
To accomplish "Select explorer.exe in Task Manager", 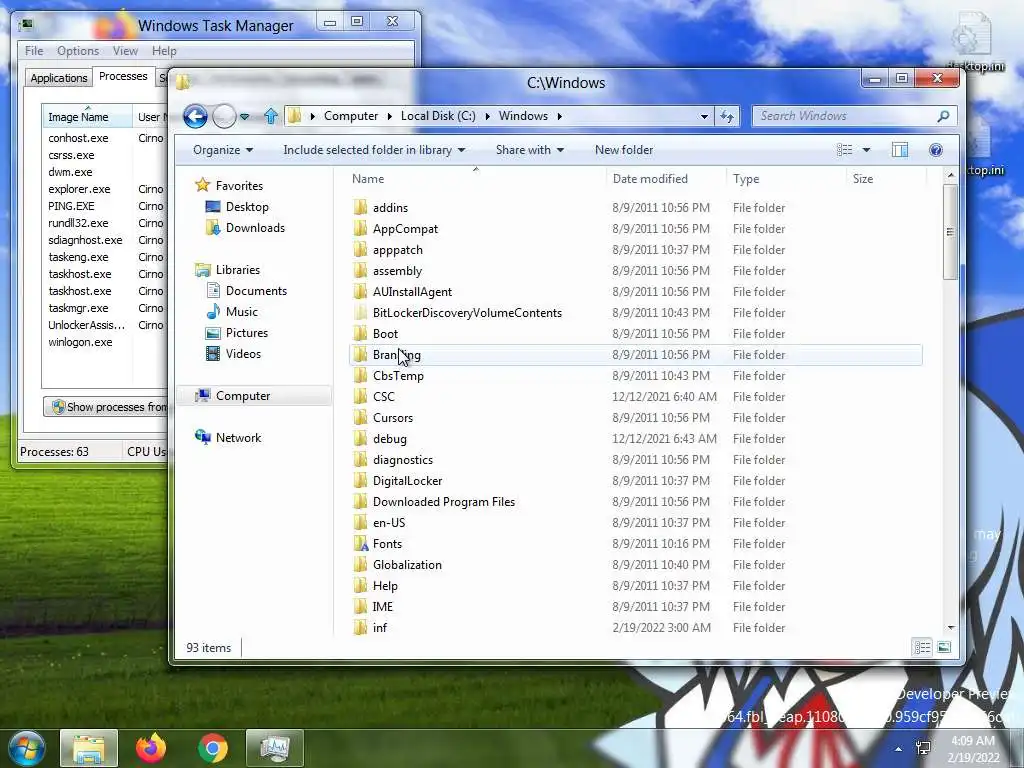I will [x=79, y=189].
